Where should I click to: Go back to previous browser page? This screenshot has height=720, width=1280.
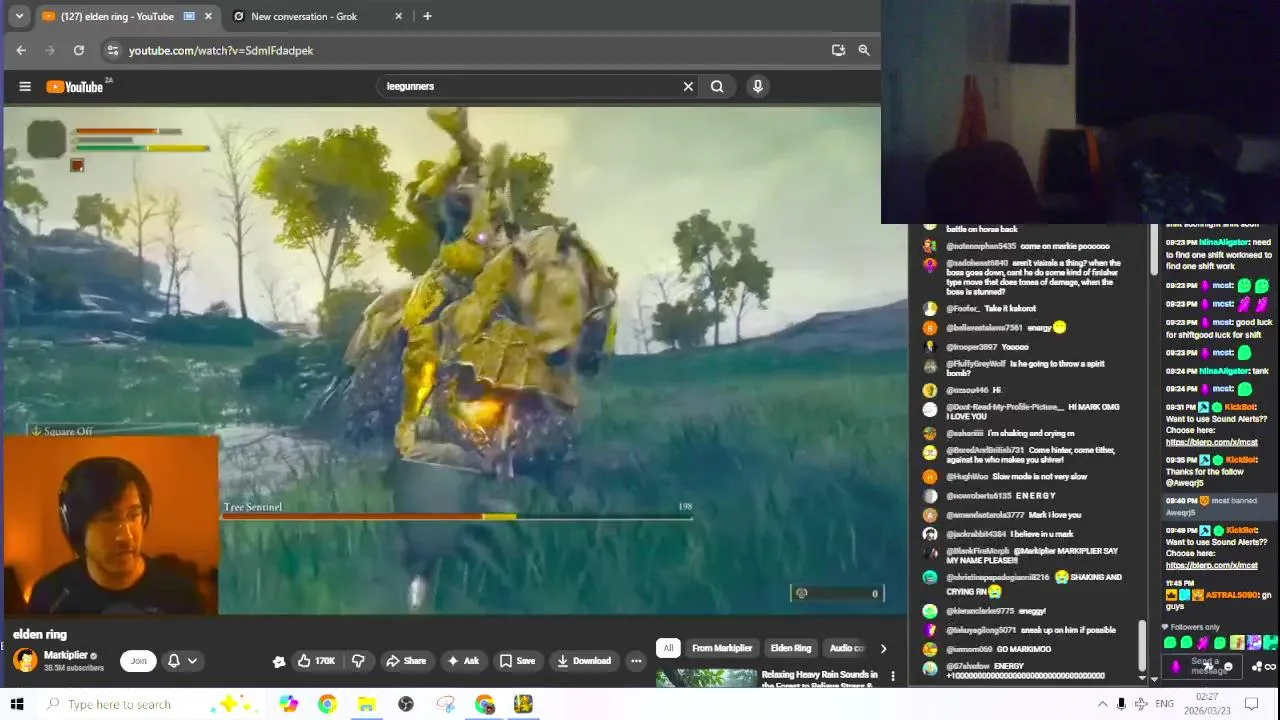pos(21,50)
